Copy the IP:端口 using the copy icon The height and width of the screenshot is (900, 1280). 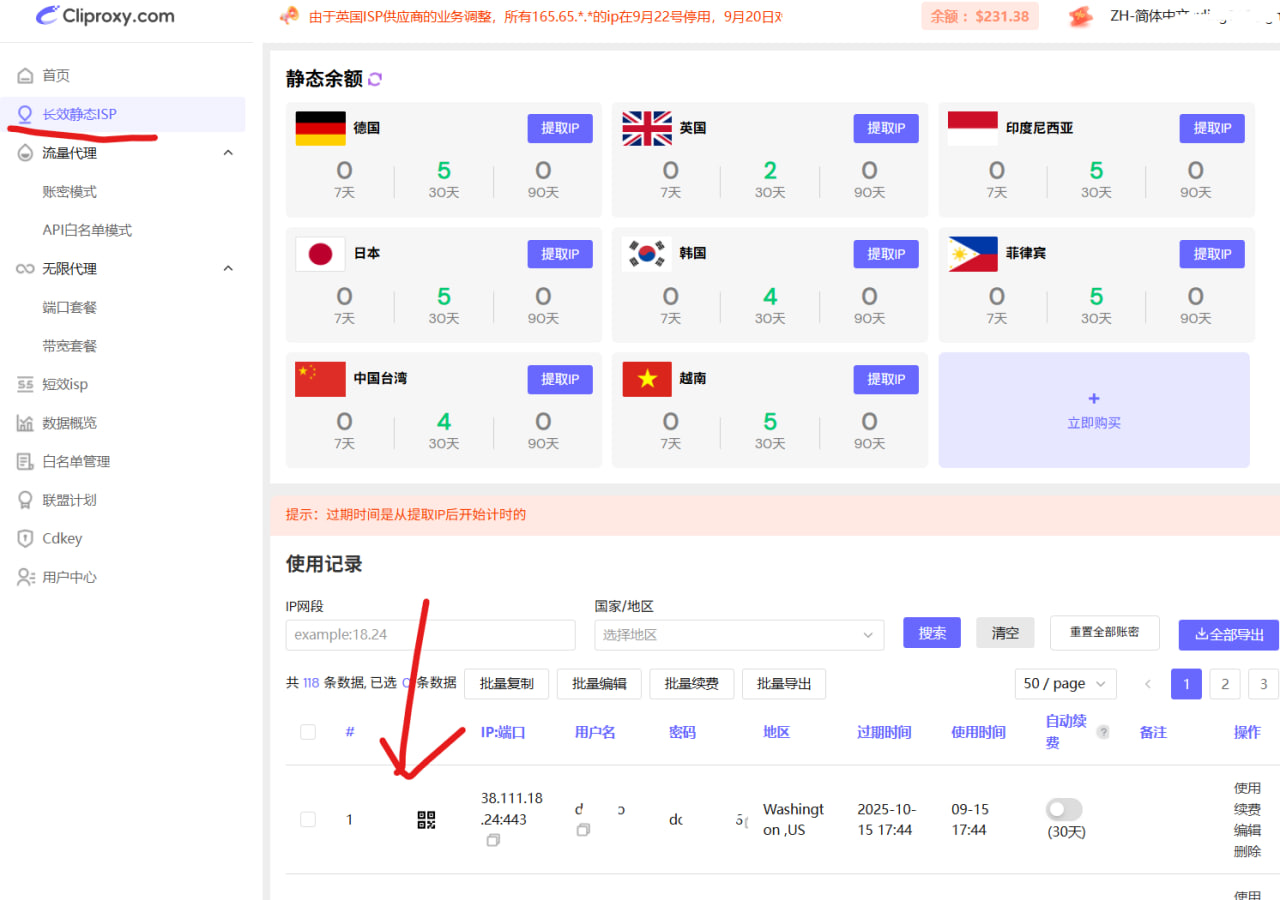point(493,840)
